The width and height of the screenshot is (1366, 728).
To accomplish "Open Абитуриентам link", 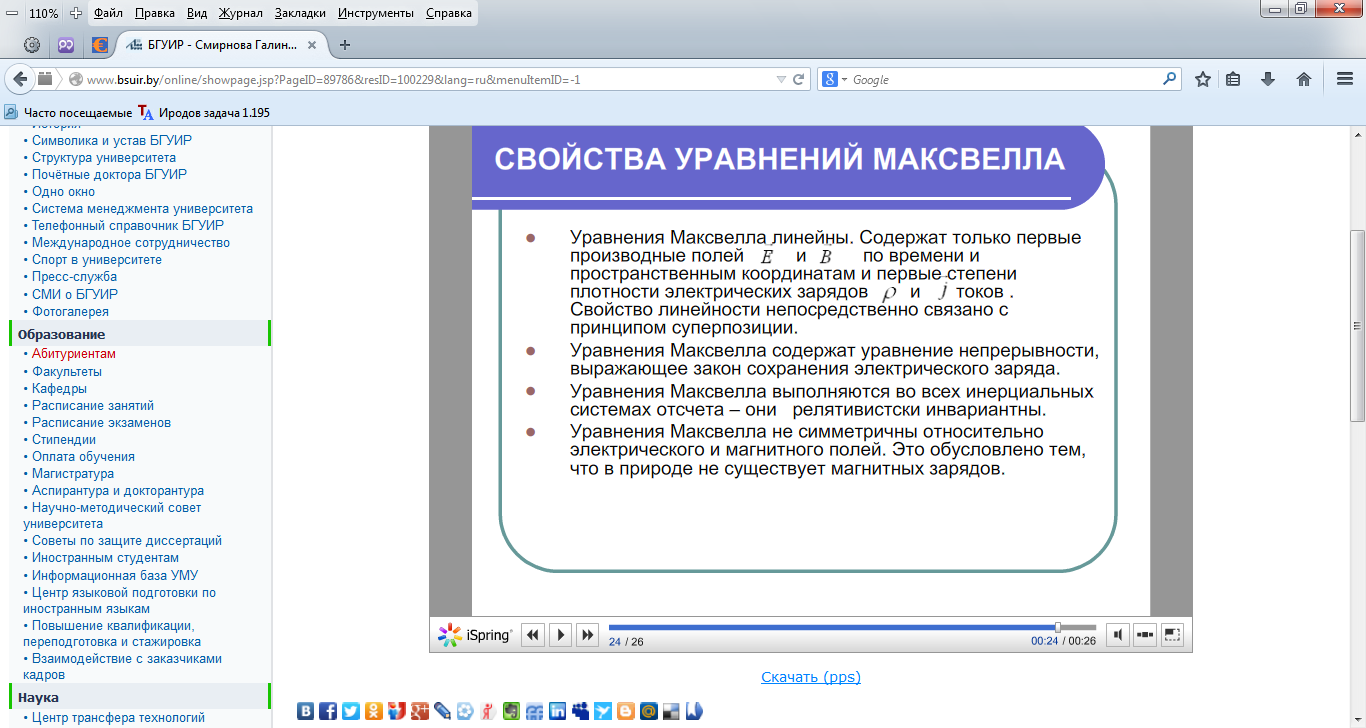I will tap(74, 354).
